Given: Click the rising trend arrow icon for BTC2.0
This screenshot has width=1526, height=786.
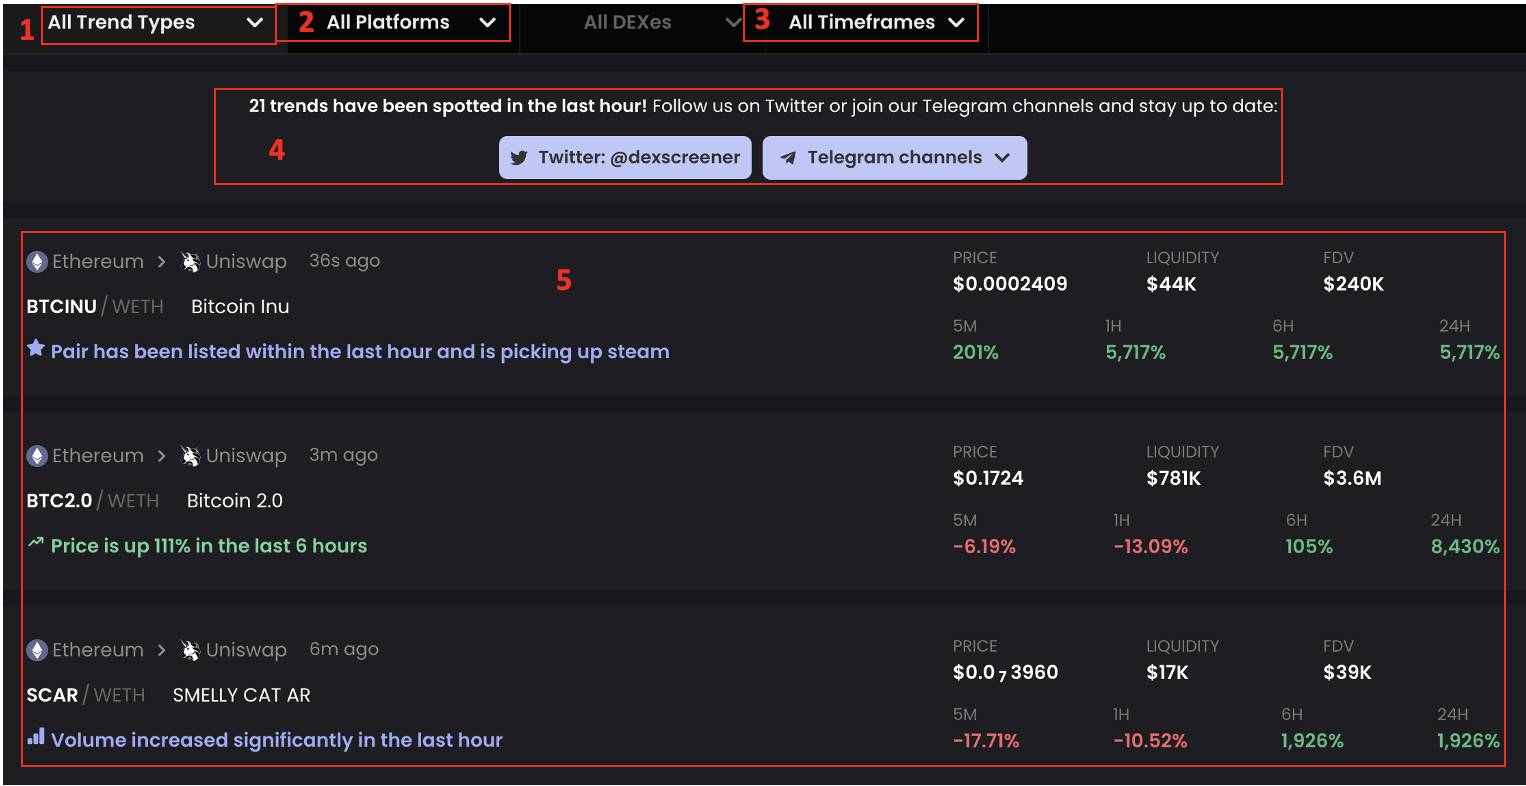Looking at the screenshot, I should pos(36,543).
